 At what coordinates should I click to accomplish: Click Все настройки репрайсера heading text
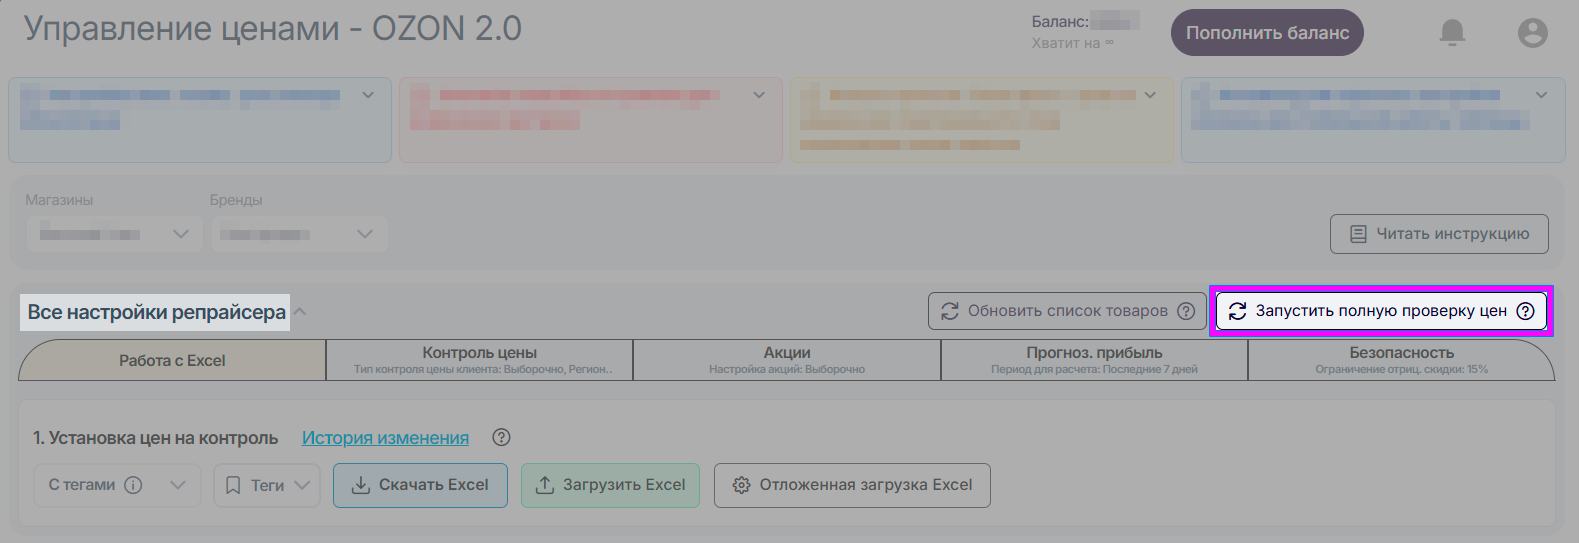click(x=156, y=312)
